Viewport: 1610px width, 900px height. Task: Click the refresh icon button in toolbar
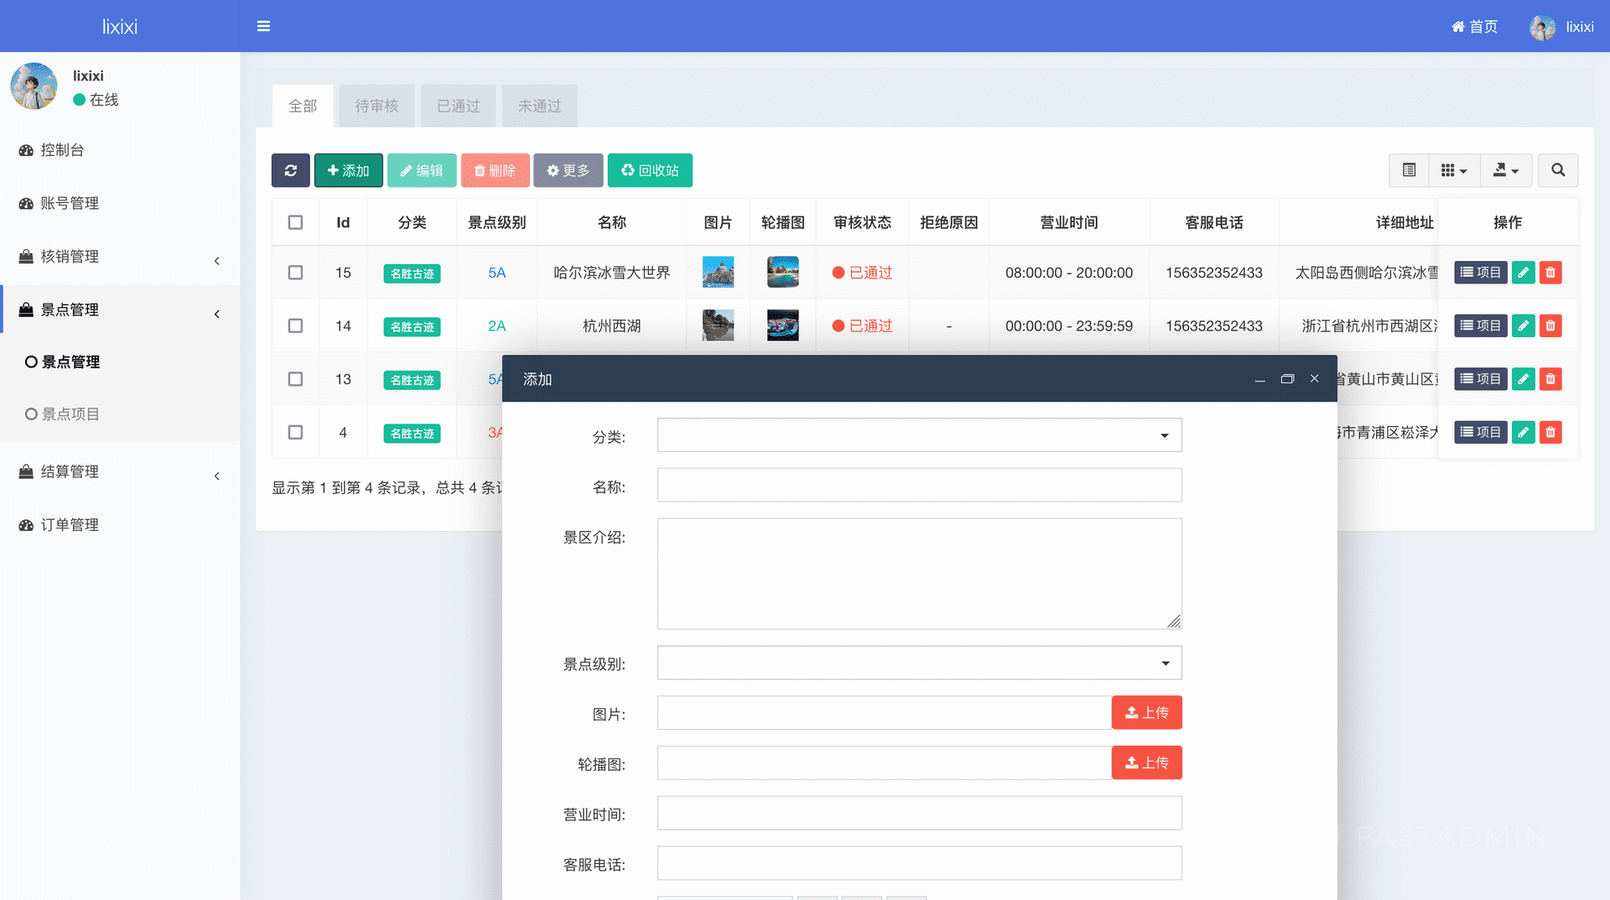(x=290, y=170)
